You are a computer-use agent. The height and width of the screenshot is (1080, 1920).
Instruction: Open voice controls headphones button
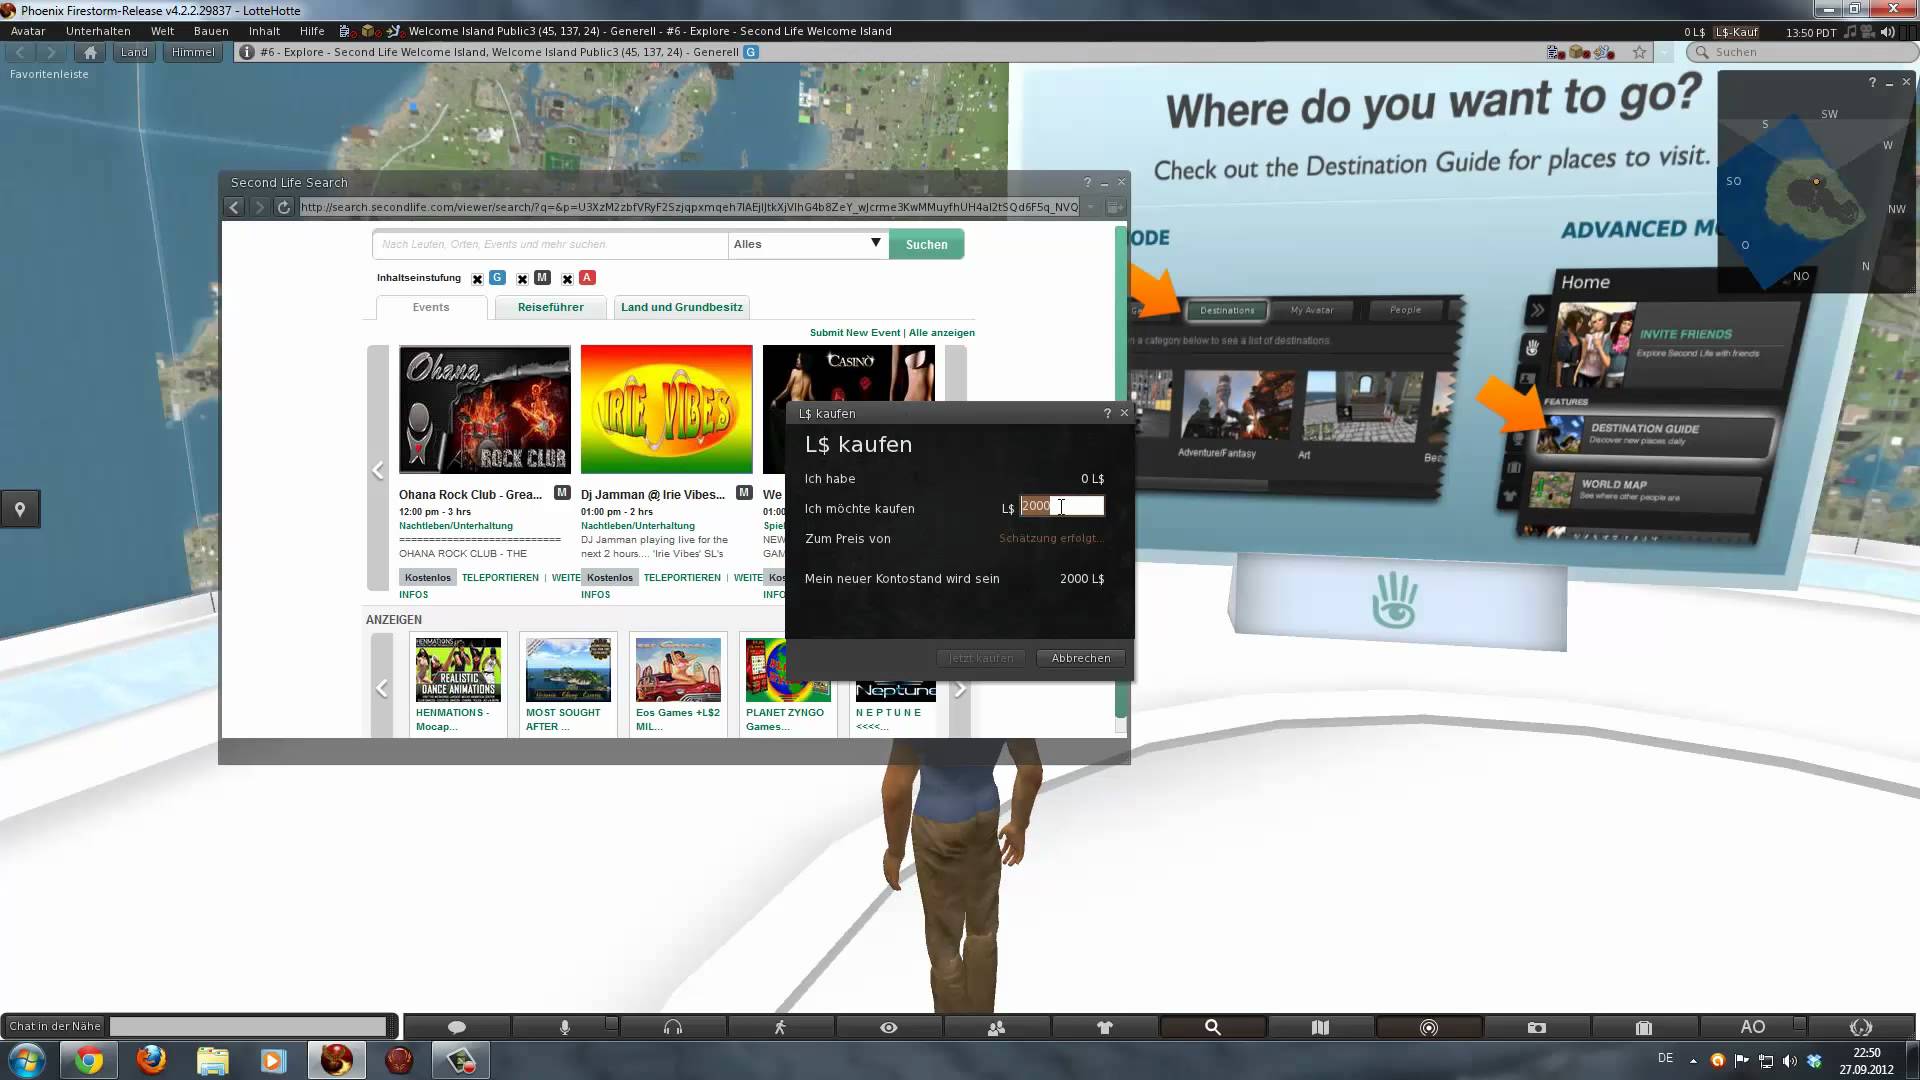(x=673, y=1027)
